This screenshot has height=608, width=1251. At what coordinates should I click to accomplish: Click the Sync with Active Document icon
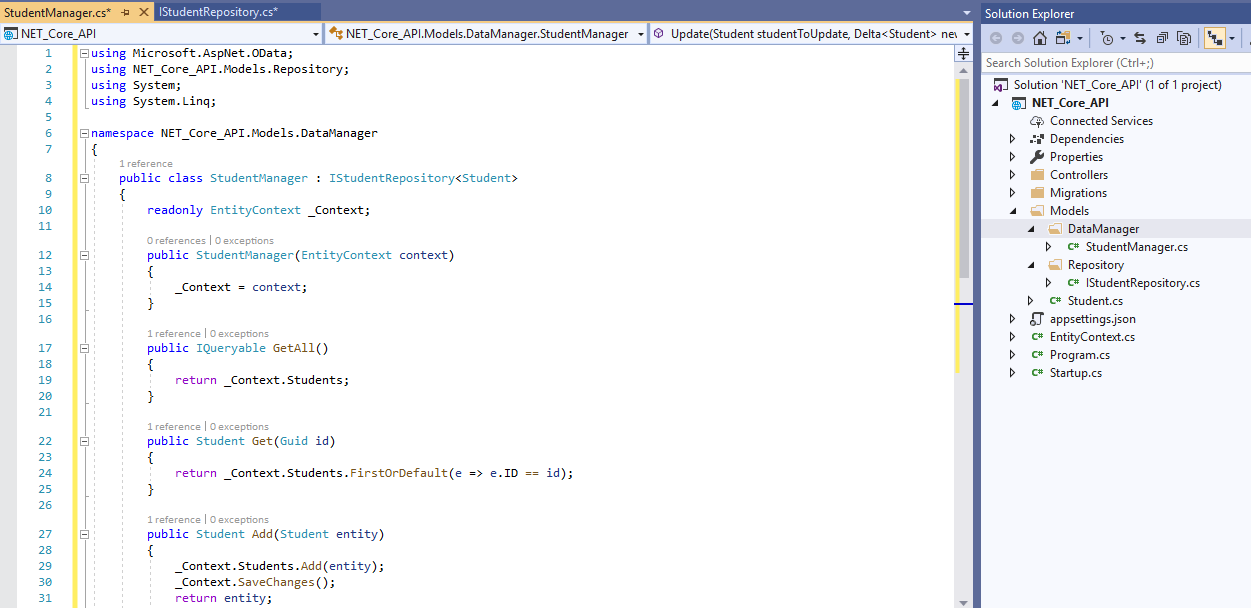pos(1138,37)
